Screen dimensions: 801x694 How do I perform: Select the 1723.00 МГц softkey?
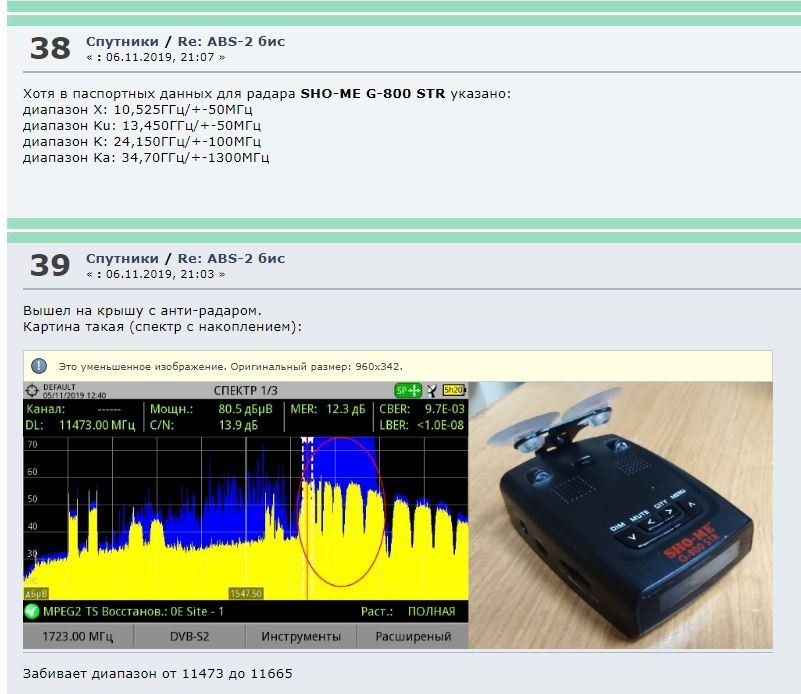78,636
